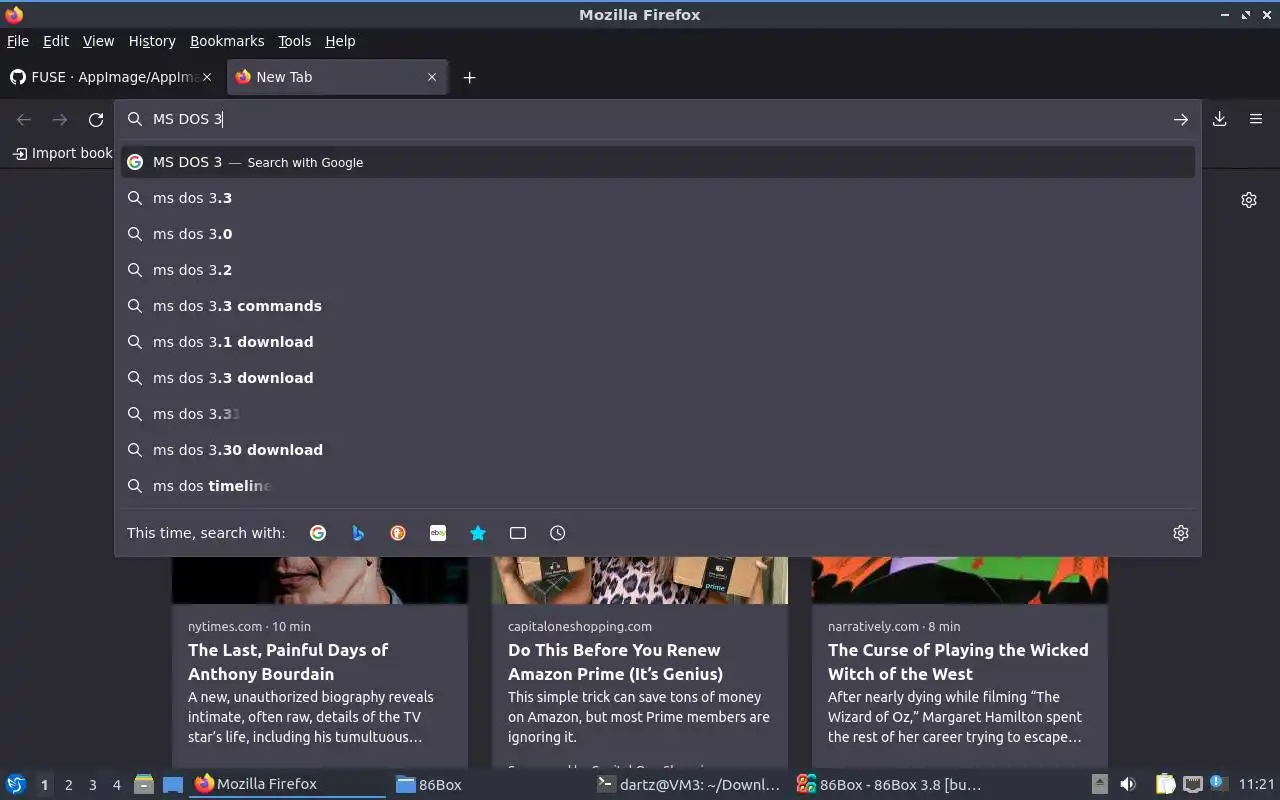Switch to the FUSE AppImage tab

point(112,77)
